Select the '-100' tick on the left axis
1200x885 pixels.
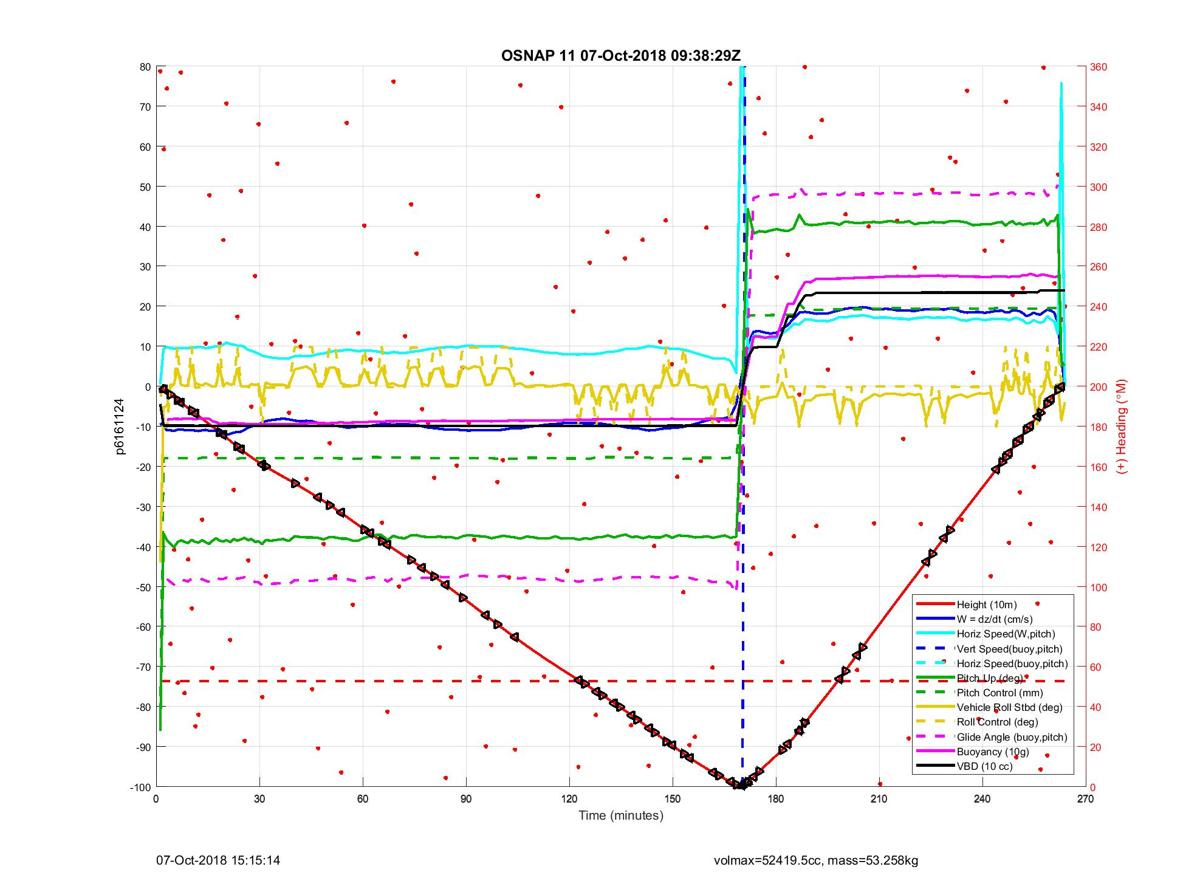coord(139,787)
